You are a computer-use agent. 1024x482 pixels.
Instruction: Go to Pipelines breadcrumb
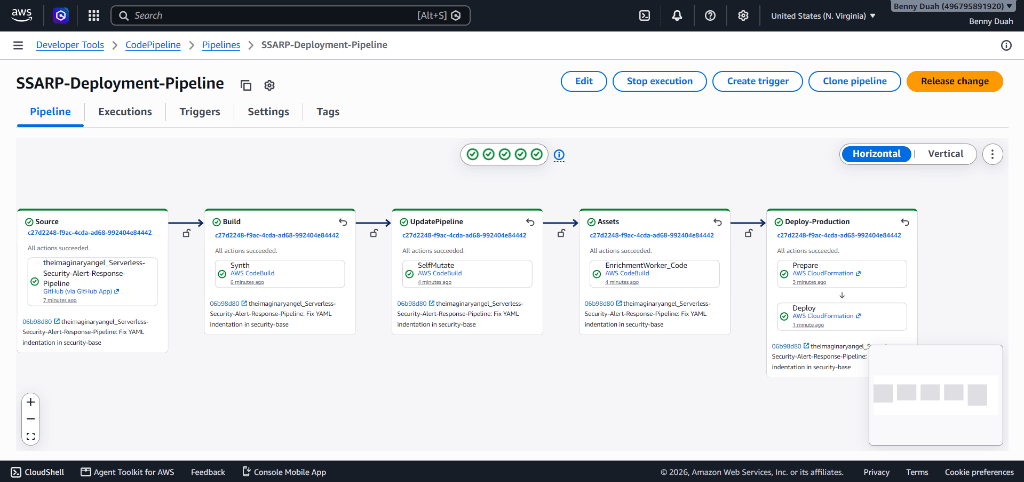221,45
